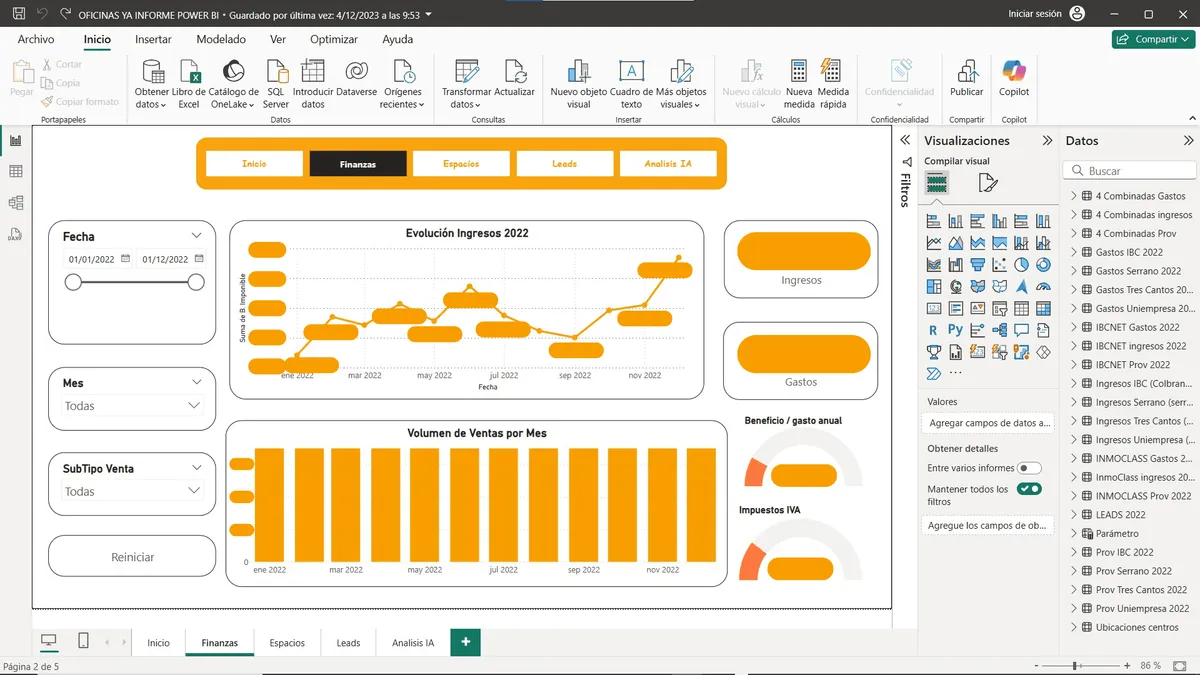Switch to the model view in left sidebar

(x=16, y=203)
